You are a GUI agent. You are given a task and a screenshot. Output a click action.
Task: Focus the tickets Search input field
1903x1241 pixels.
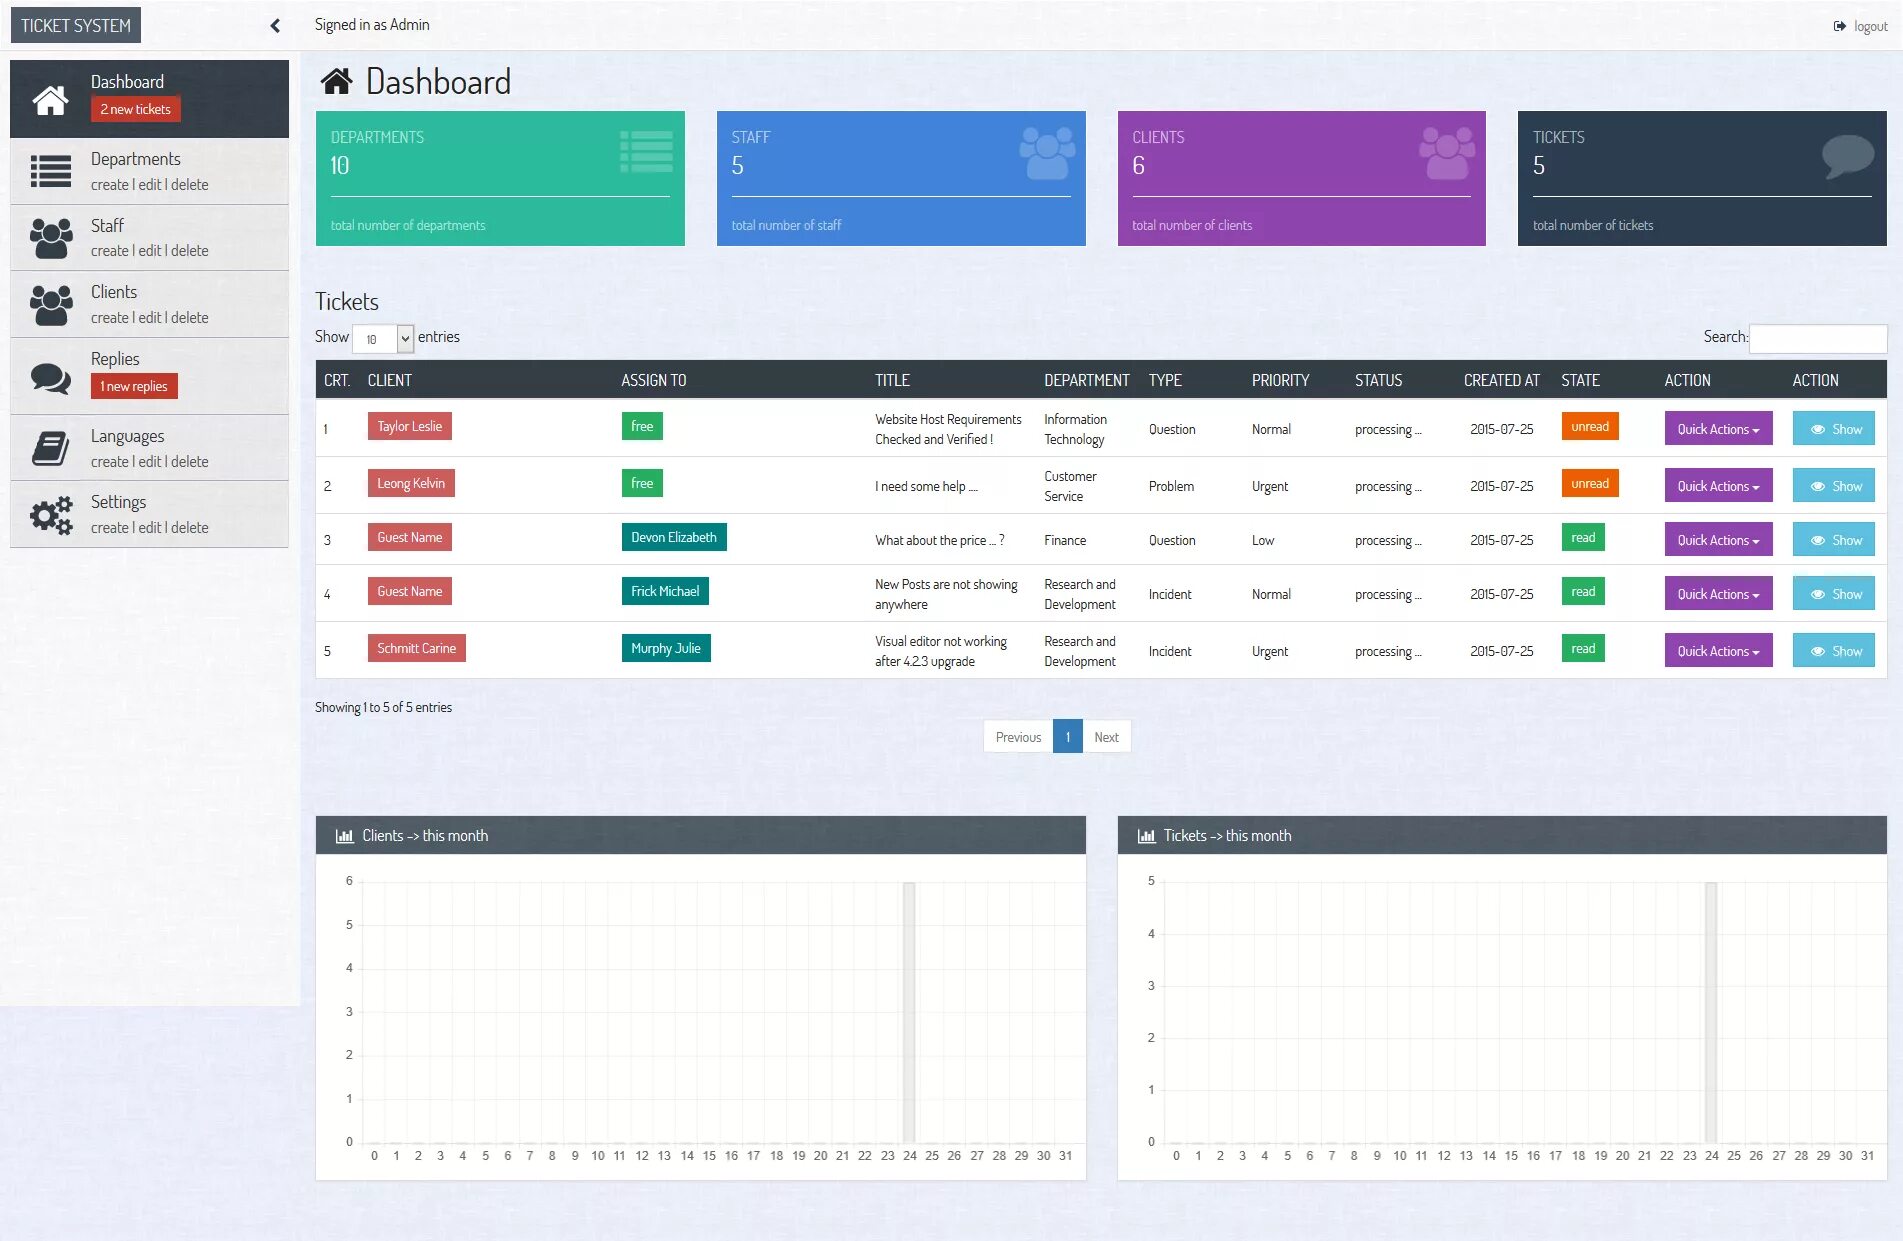pyautogui.click(x=1818, y=339)
